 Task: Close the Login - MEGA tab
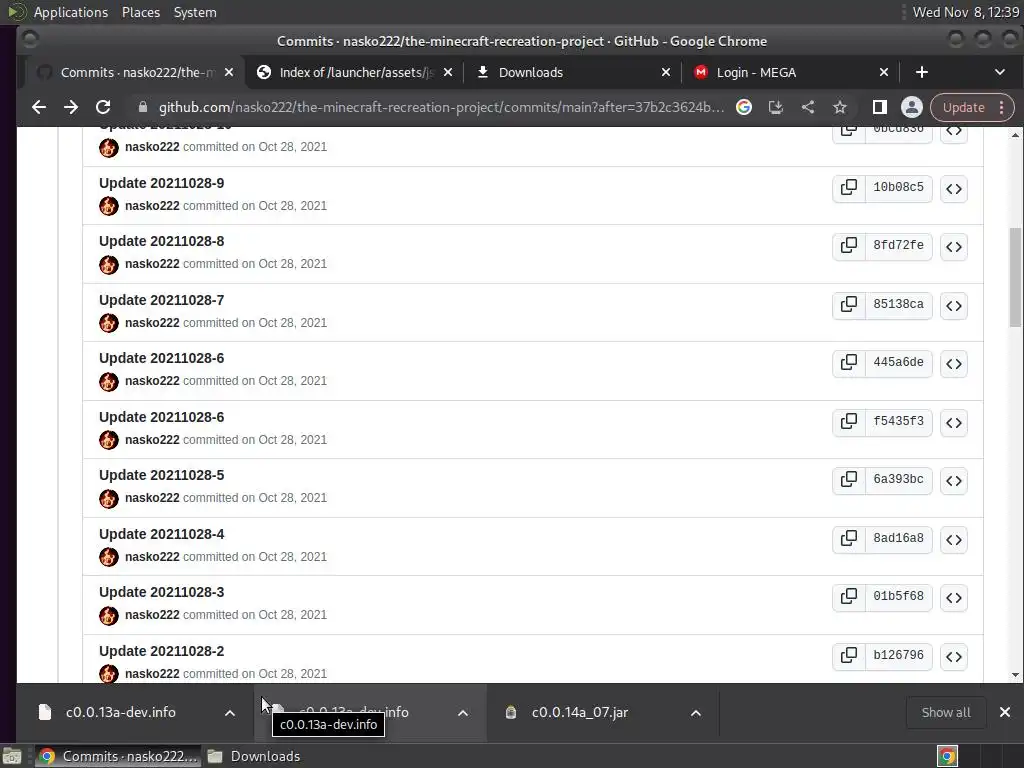click(x=884, y=72)
